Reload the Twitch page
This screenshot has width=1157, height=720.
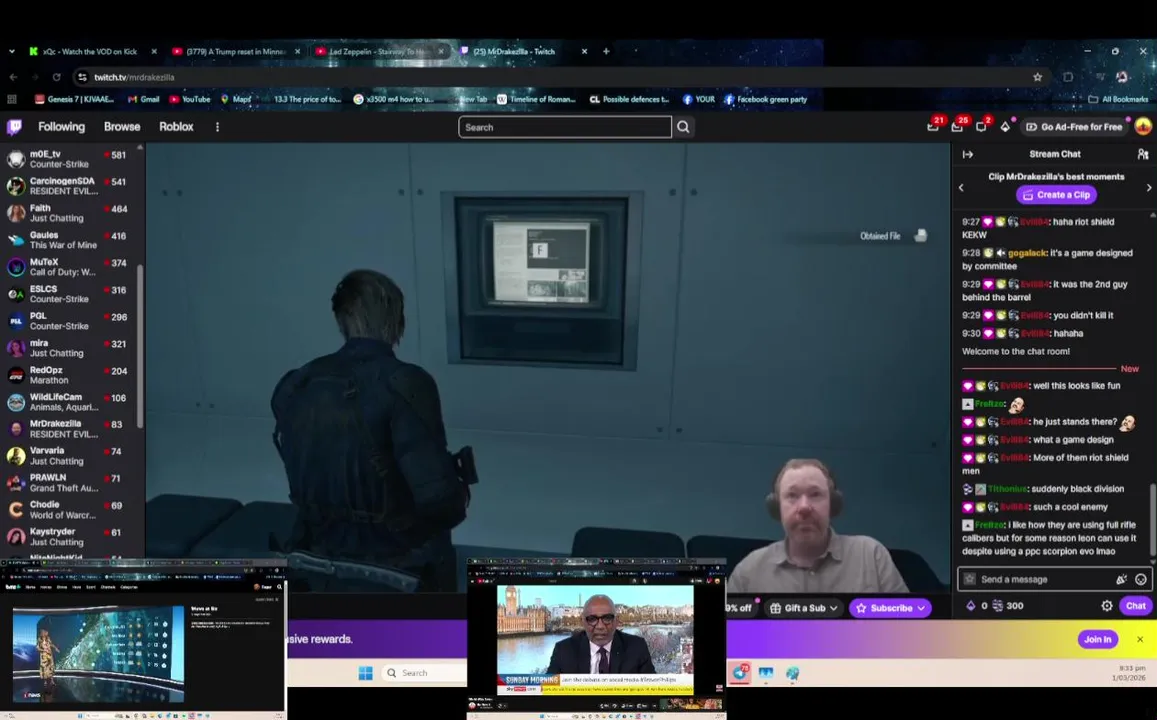click(x=56, y=77)
